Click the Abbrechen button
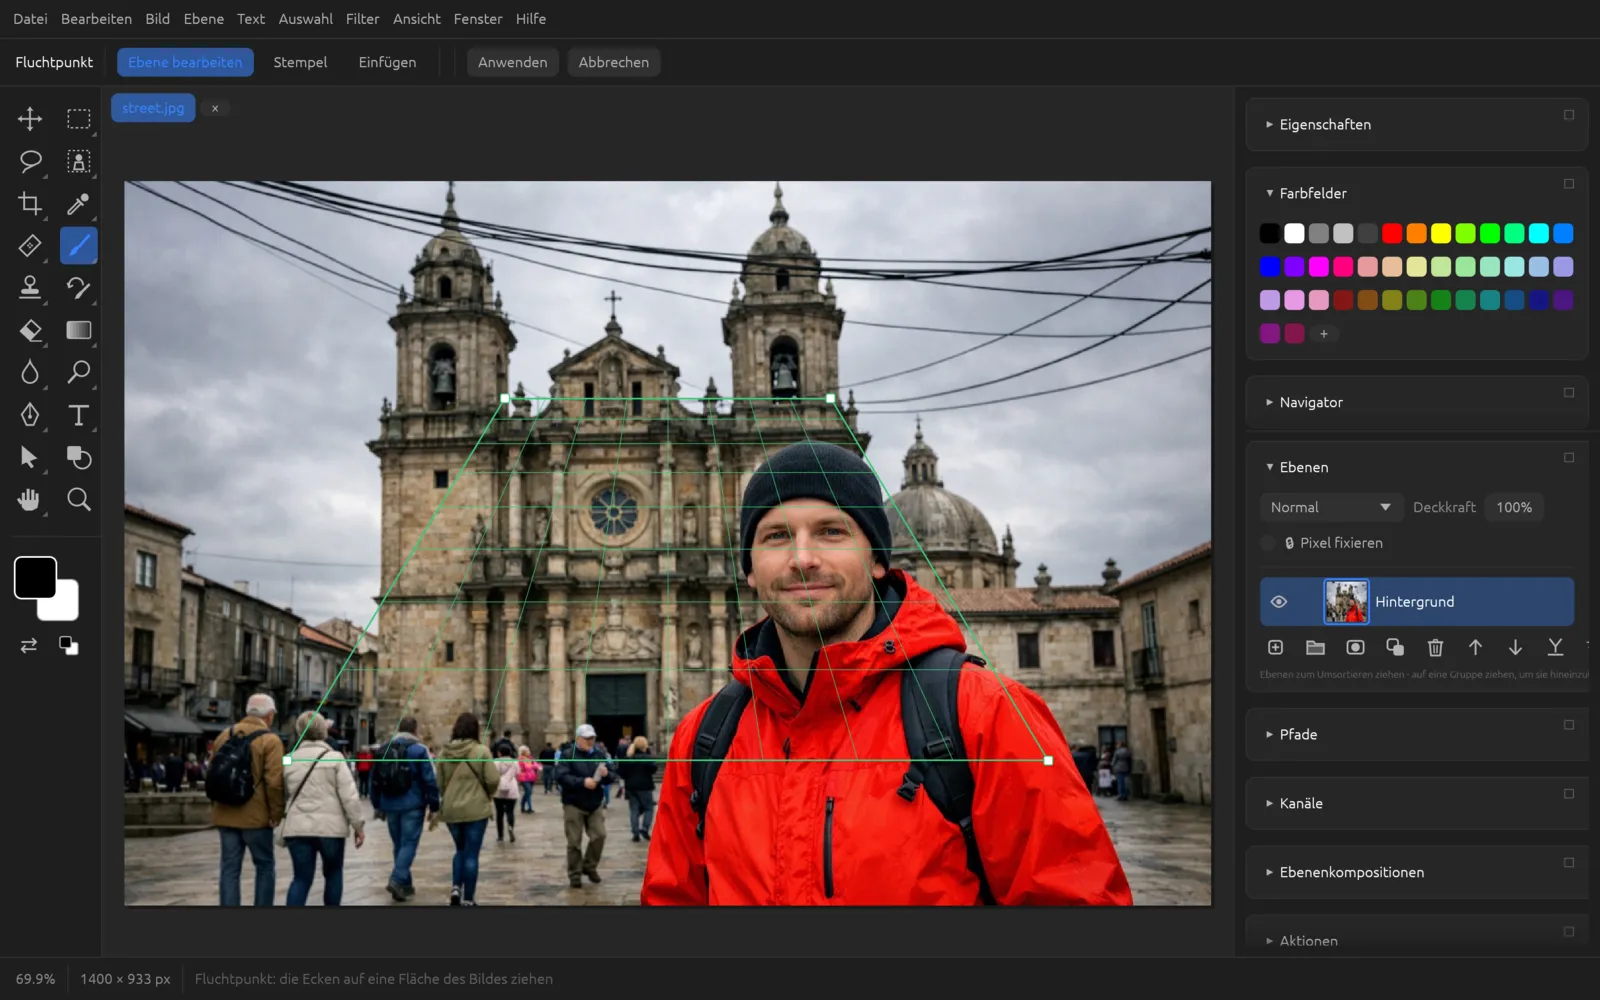1600x1000 pixels. (613, 62)
